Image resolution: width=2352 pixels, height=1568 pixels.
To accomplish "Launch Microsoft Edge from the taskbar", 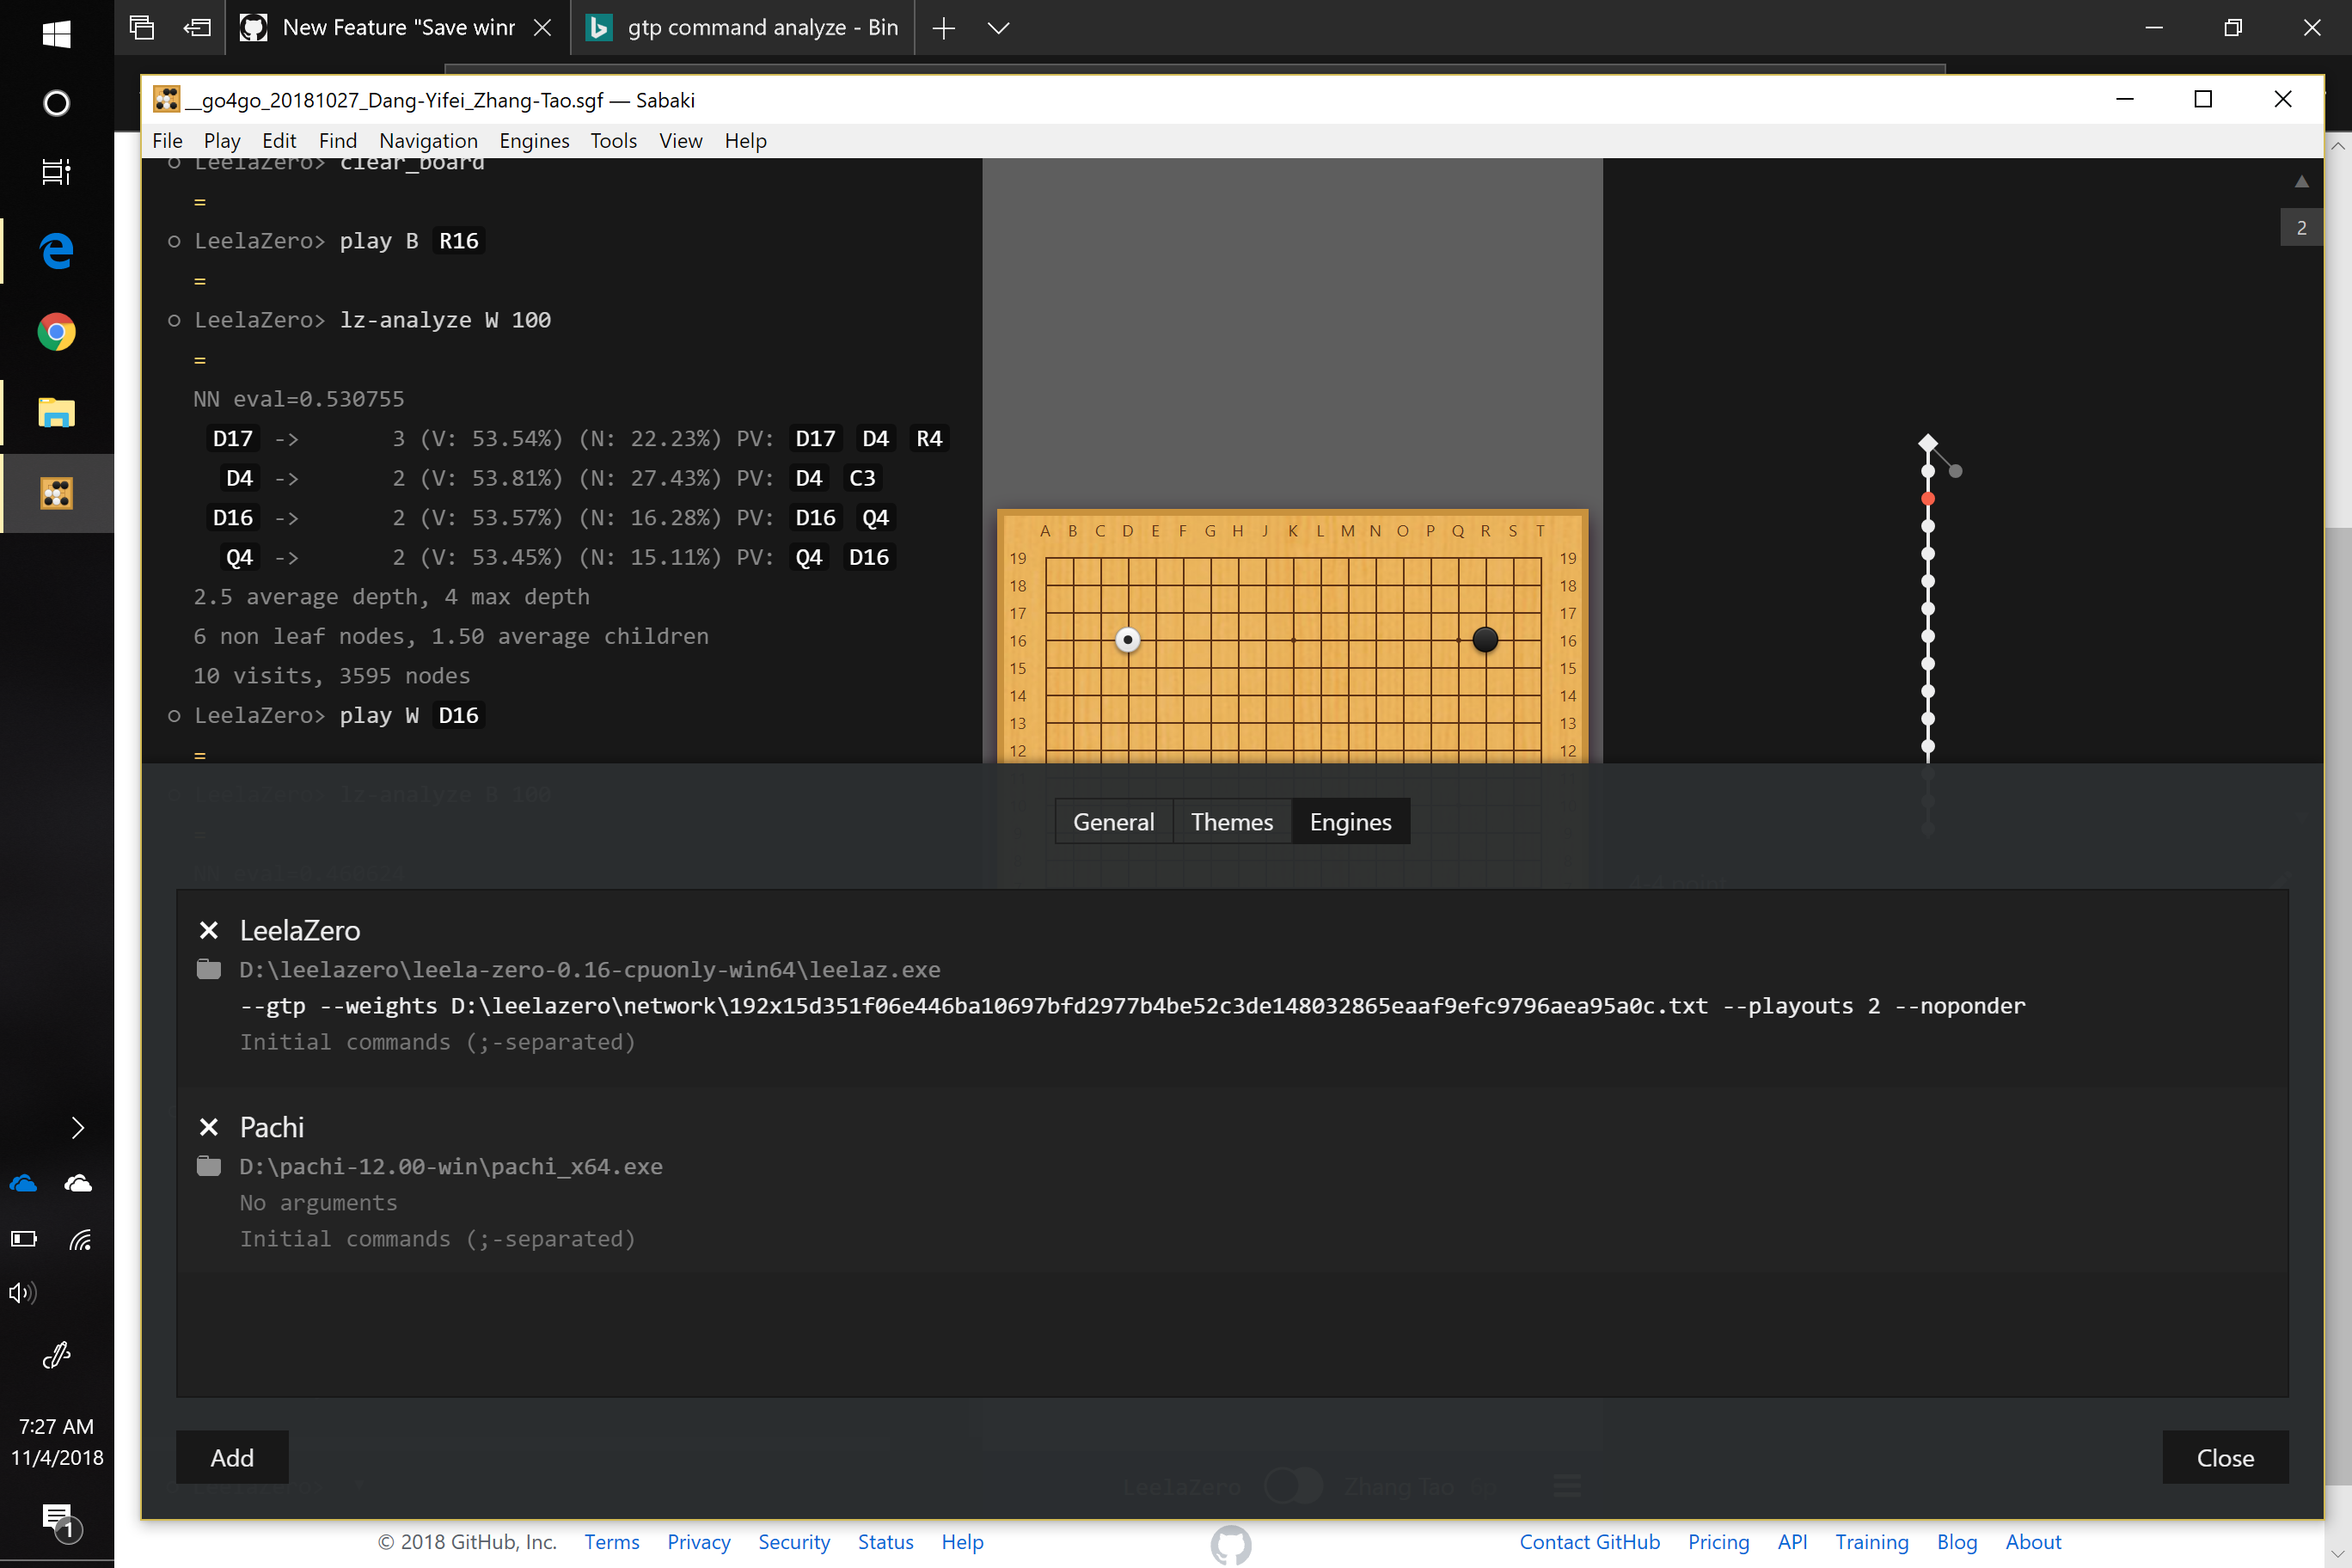I will [57, 250].
